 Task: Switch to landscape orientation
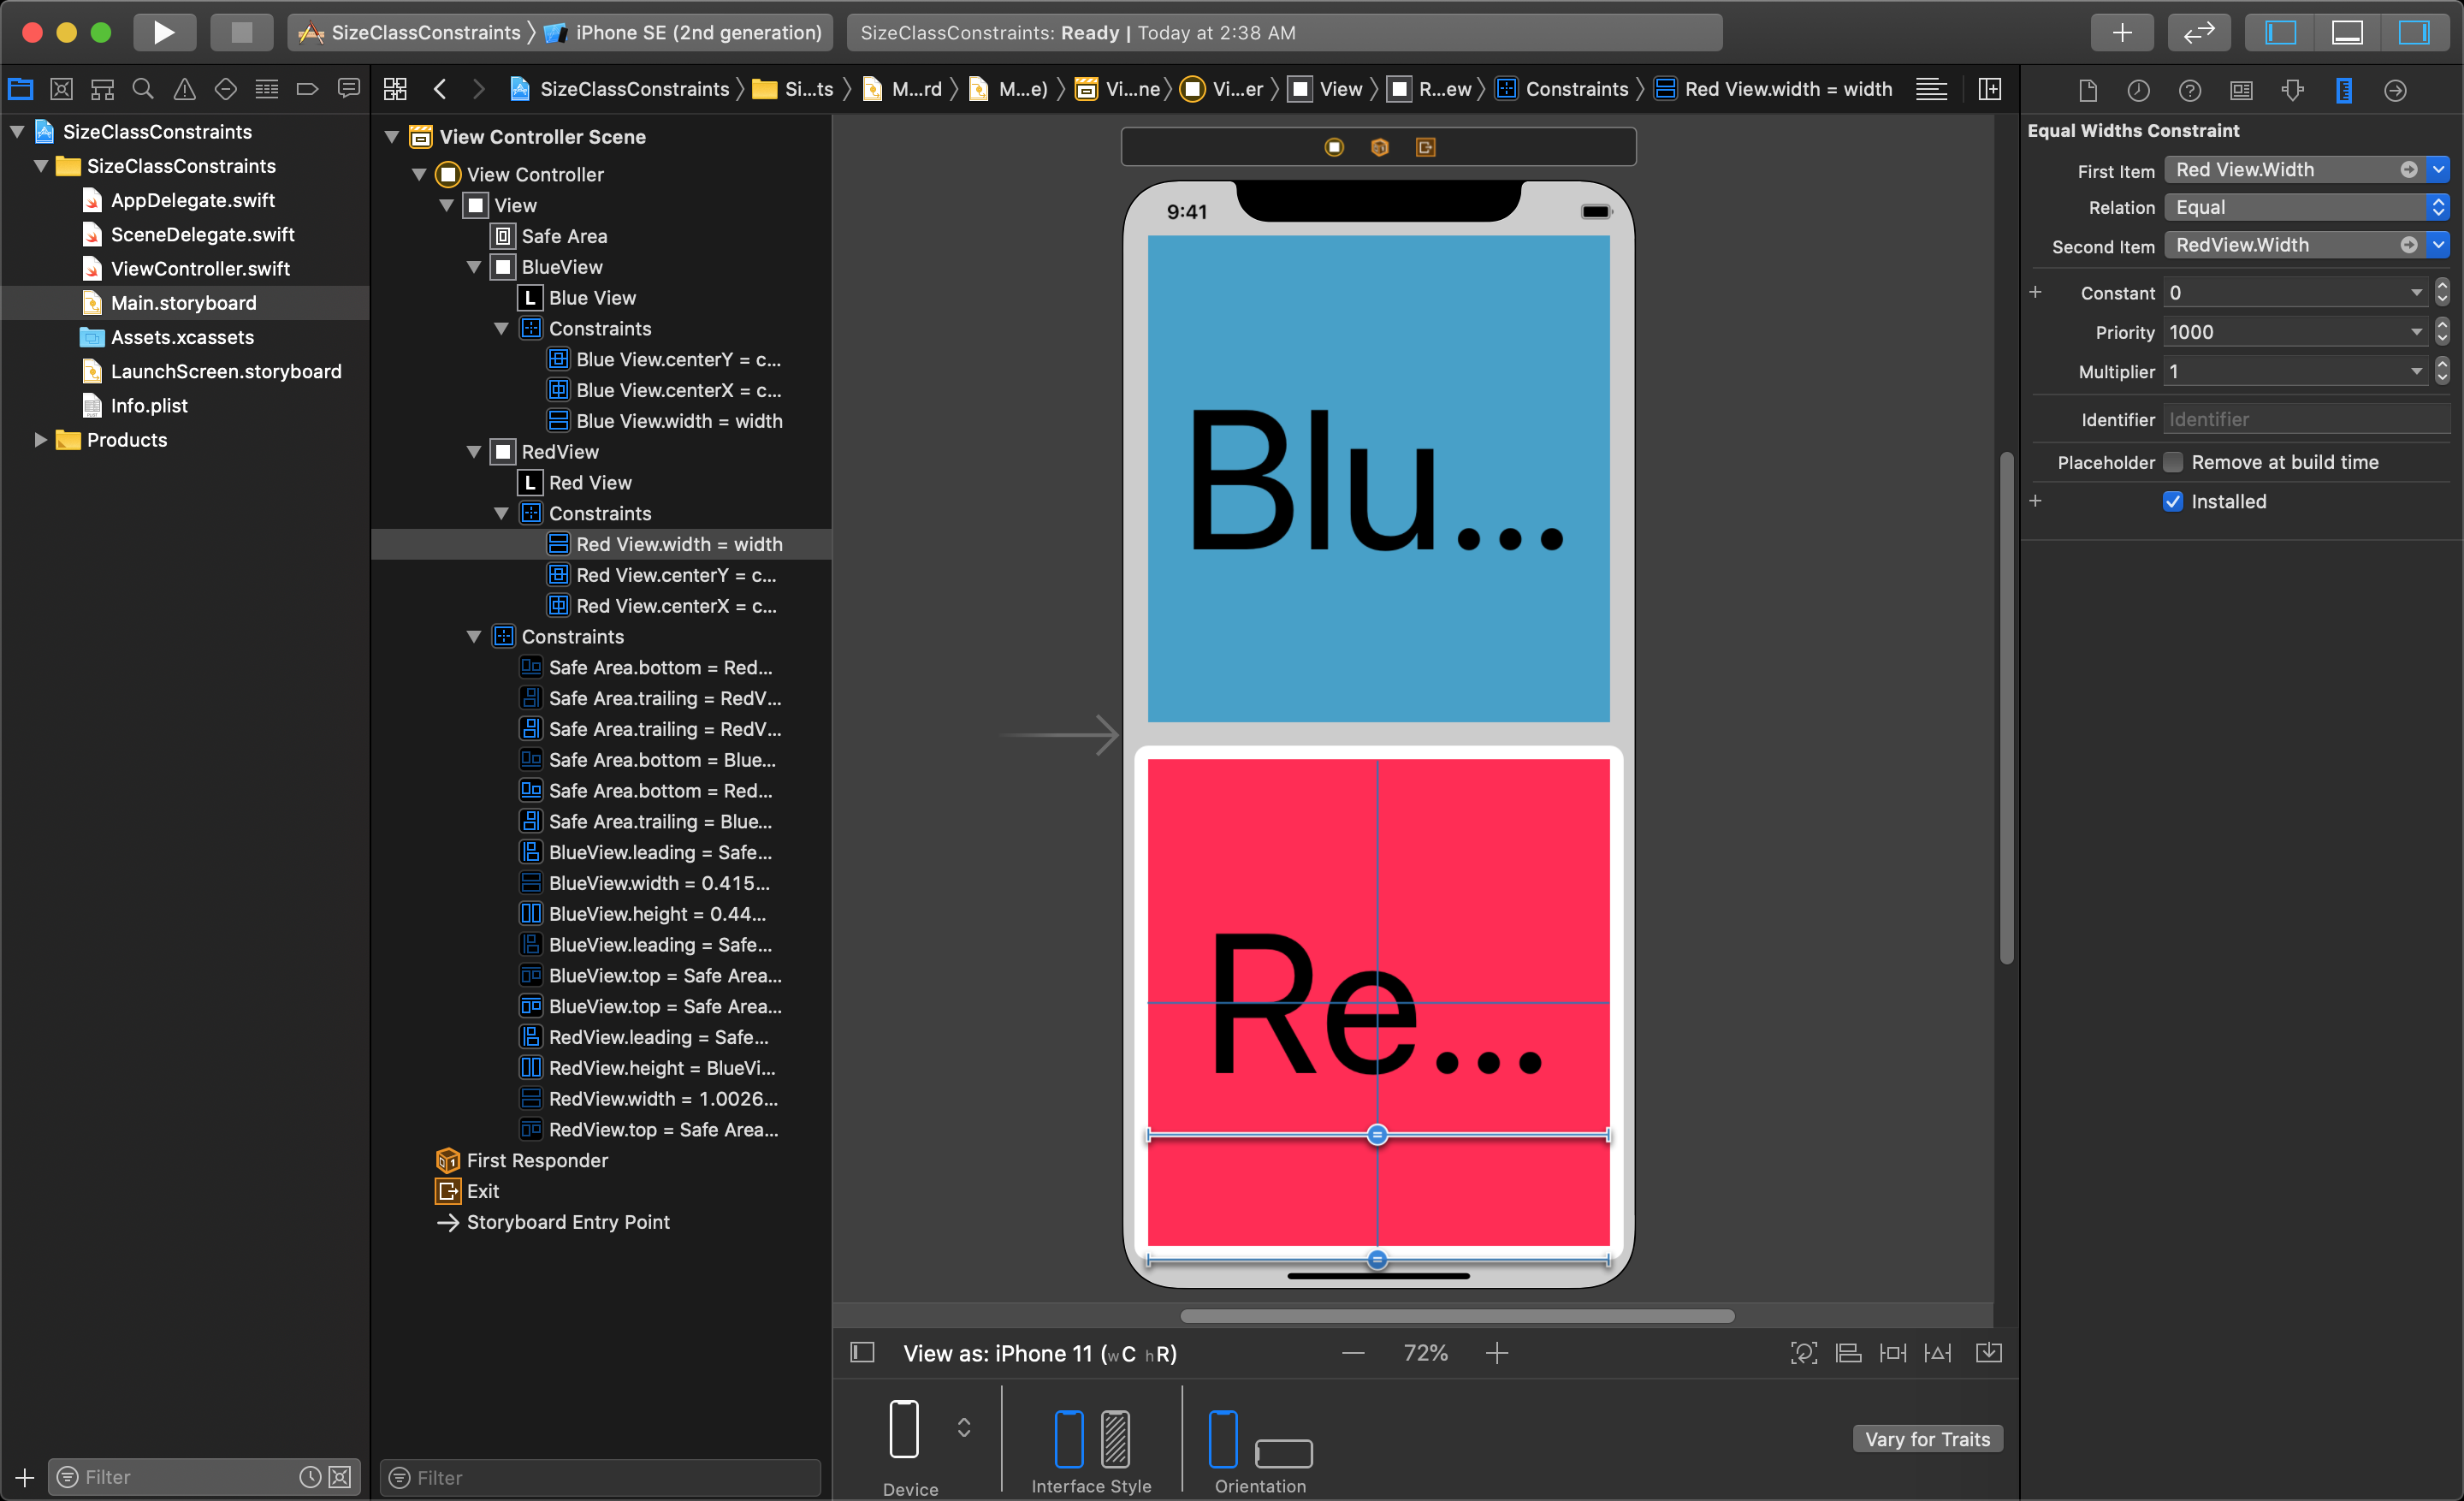1283,1453
